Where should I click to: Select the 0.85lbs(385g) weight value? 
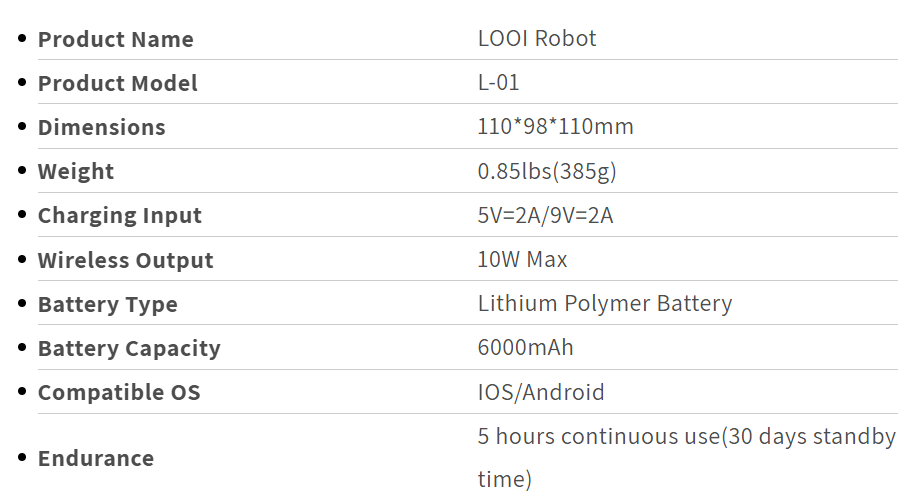click(x=547, y=171)
